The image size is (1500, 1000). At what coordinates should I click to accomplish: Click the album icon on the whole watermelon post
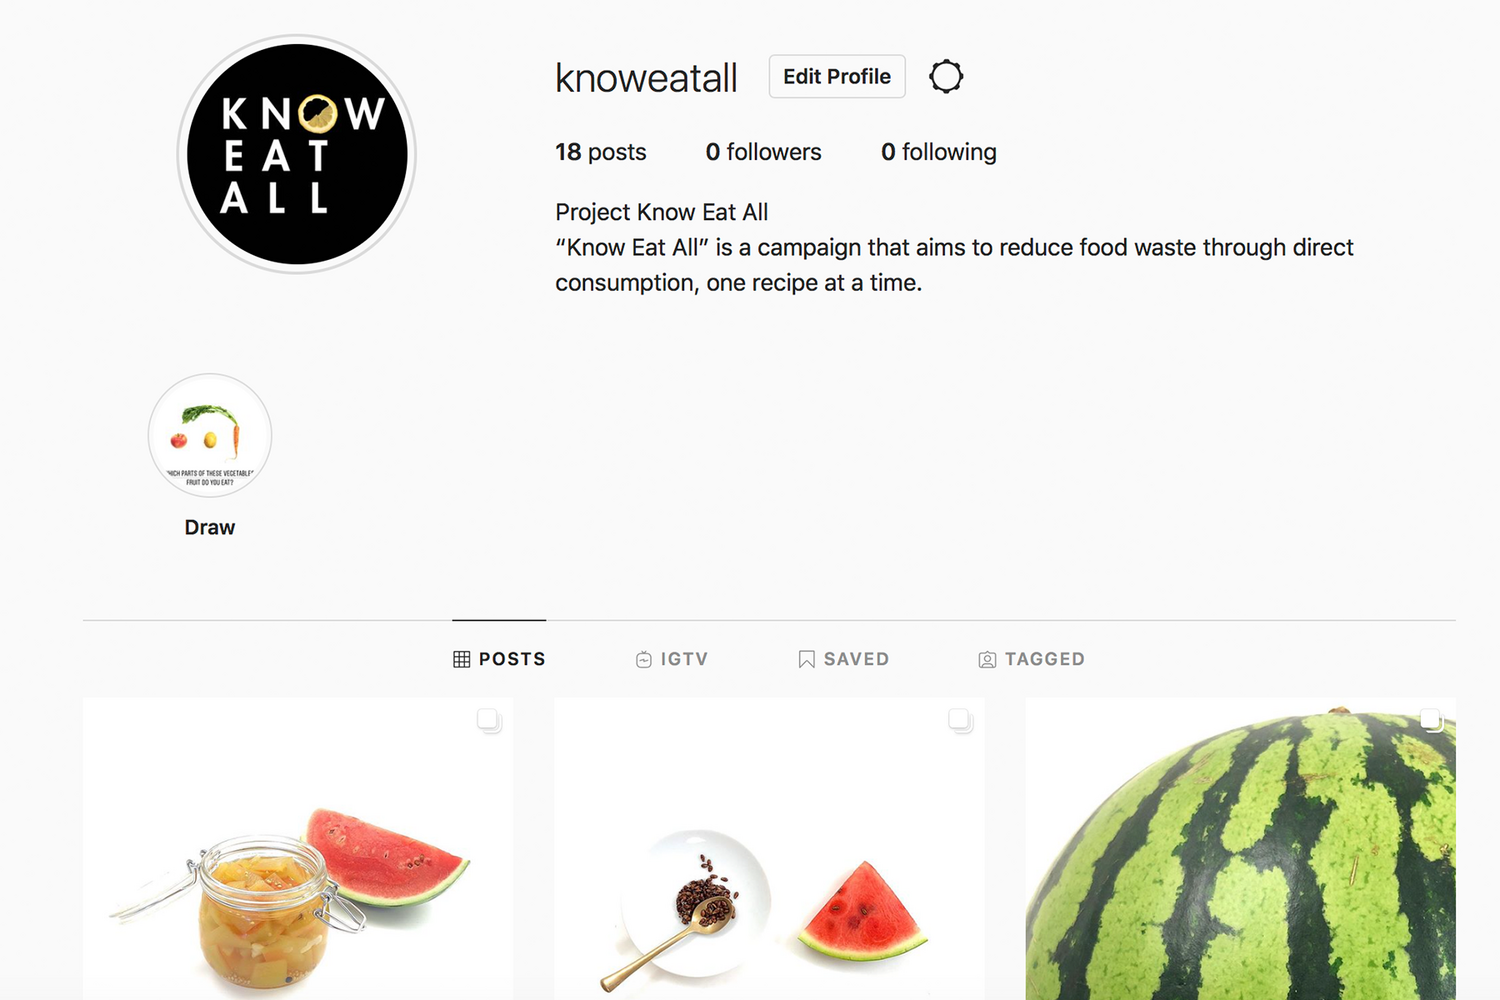1432,720
